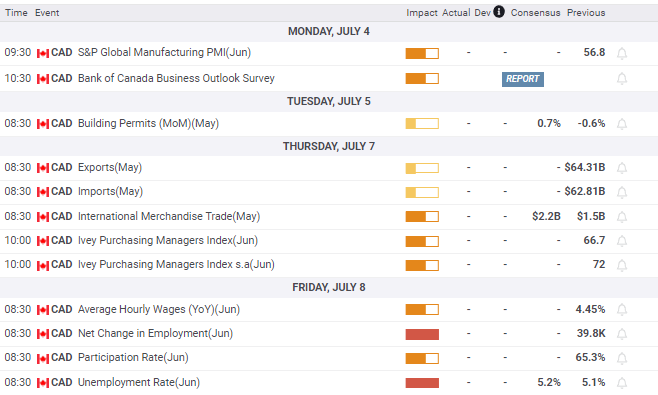
Task: Toggle alert bell for Business Outlook Survey
Action: pos(622,78)
